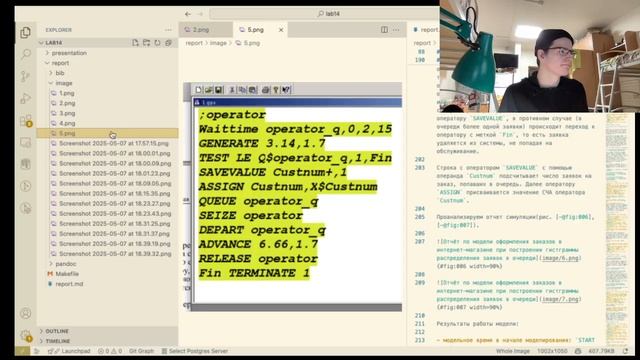Switch to the 2.png tab
The height and width of the screenshot is (360, 640).
pyautogui.click(x=206, y=30)
